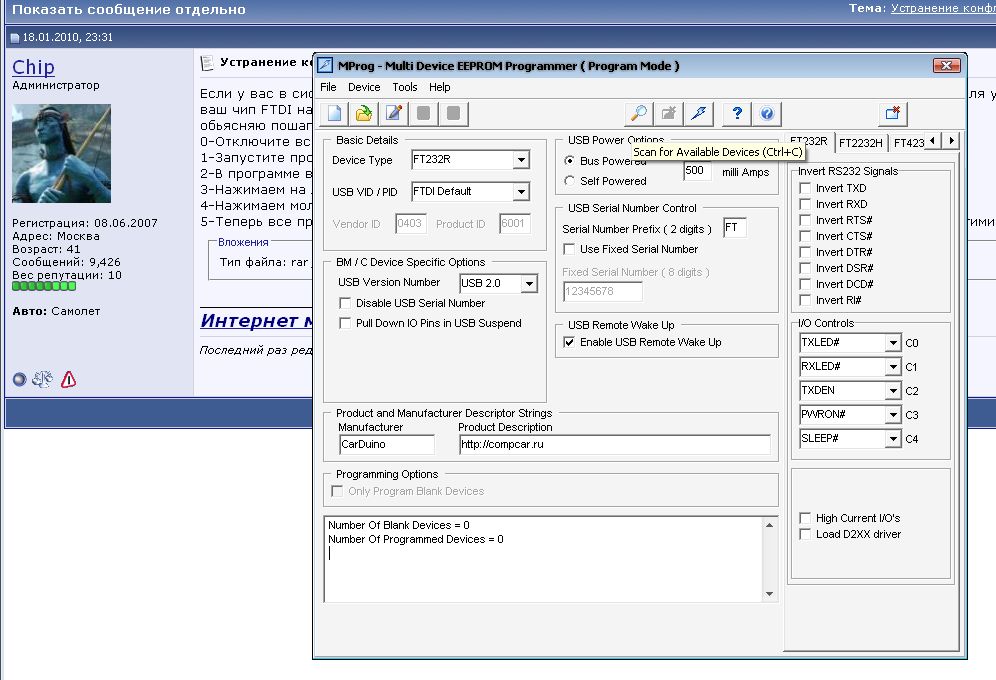Enable Use Fixed Serial Number checkbox
Viewport: 996px width, 680px height.
(570, 249)
